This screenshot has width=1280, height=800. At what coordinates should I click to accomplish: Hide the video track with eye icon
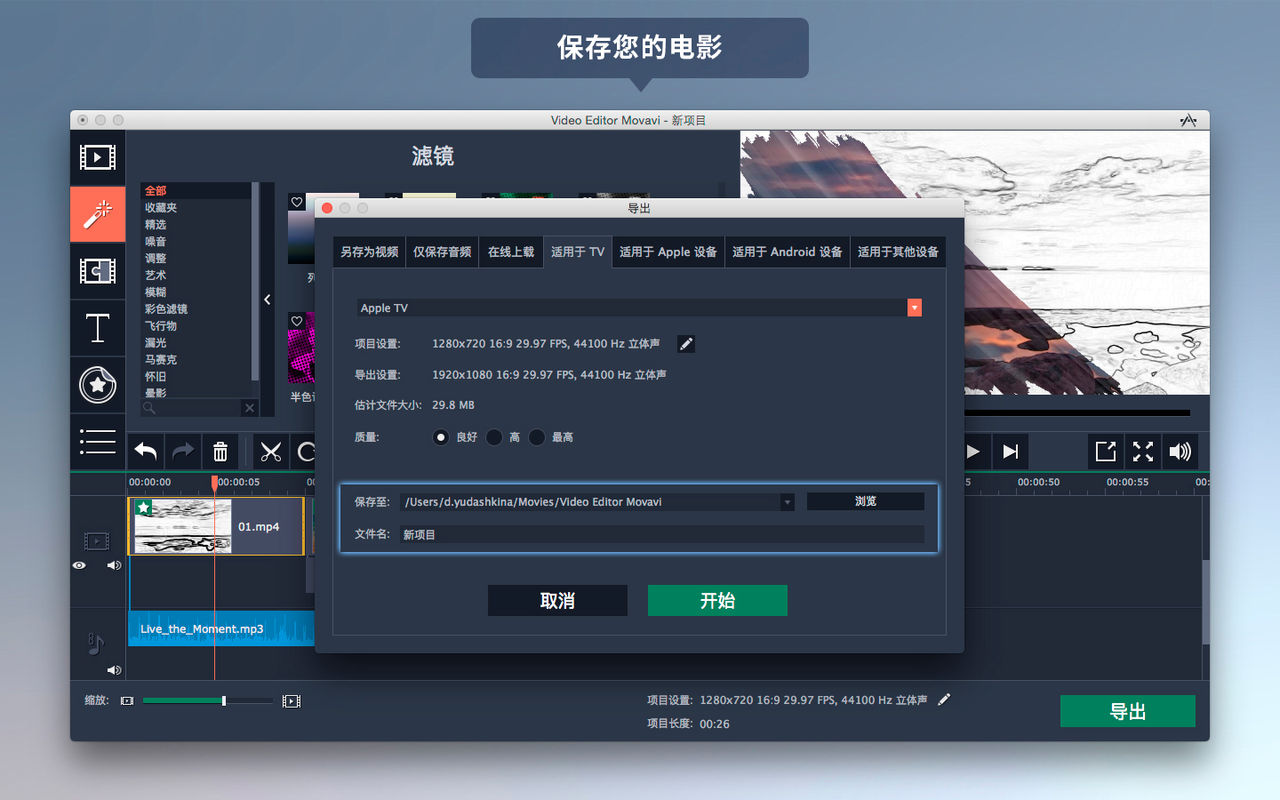point(79,565)
